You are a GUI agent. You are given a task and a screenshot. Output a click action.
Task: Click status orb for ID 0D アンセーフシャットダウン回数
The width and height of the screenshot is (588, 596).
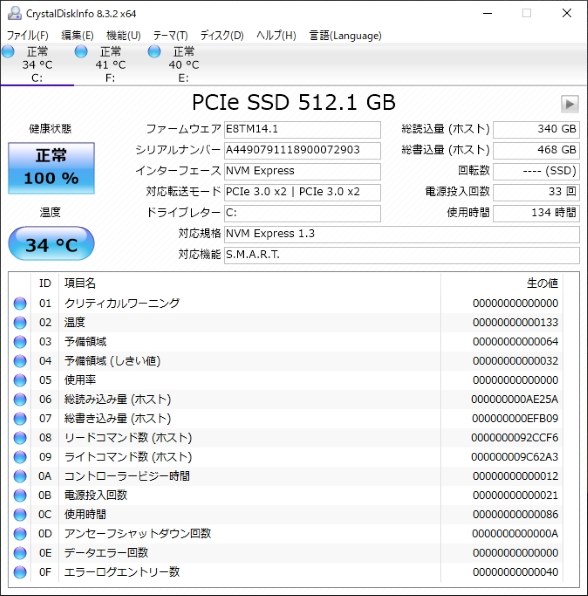coord(20,534)
